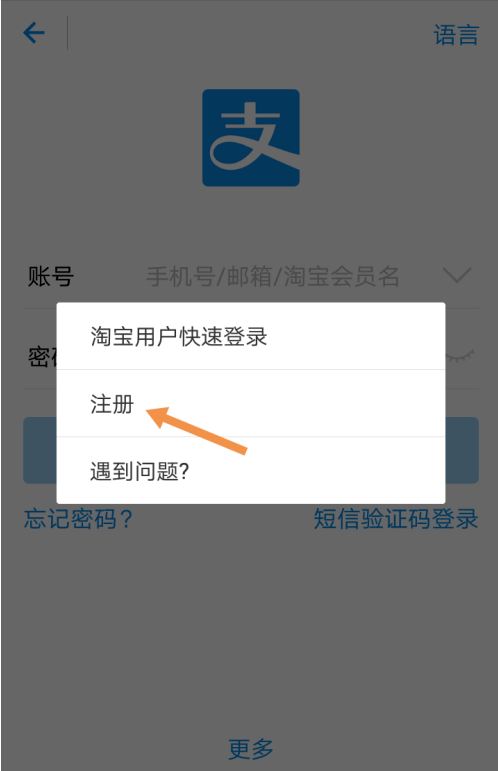Tap the visible edge of the login button
498x771 pixels.
[x=462, y=450]
